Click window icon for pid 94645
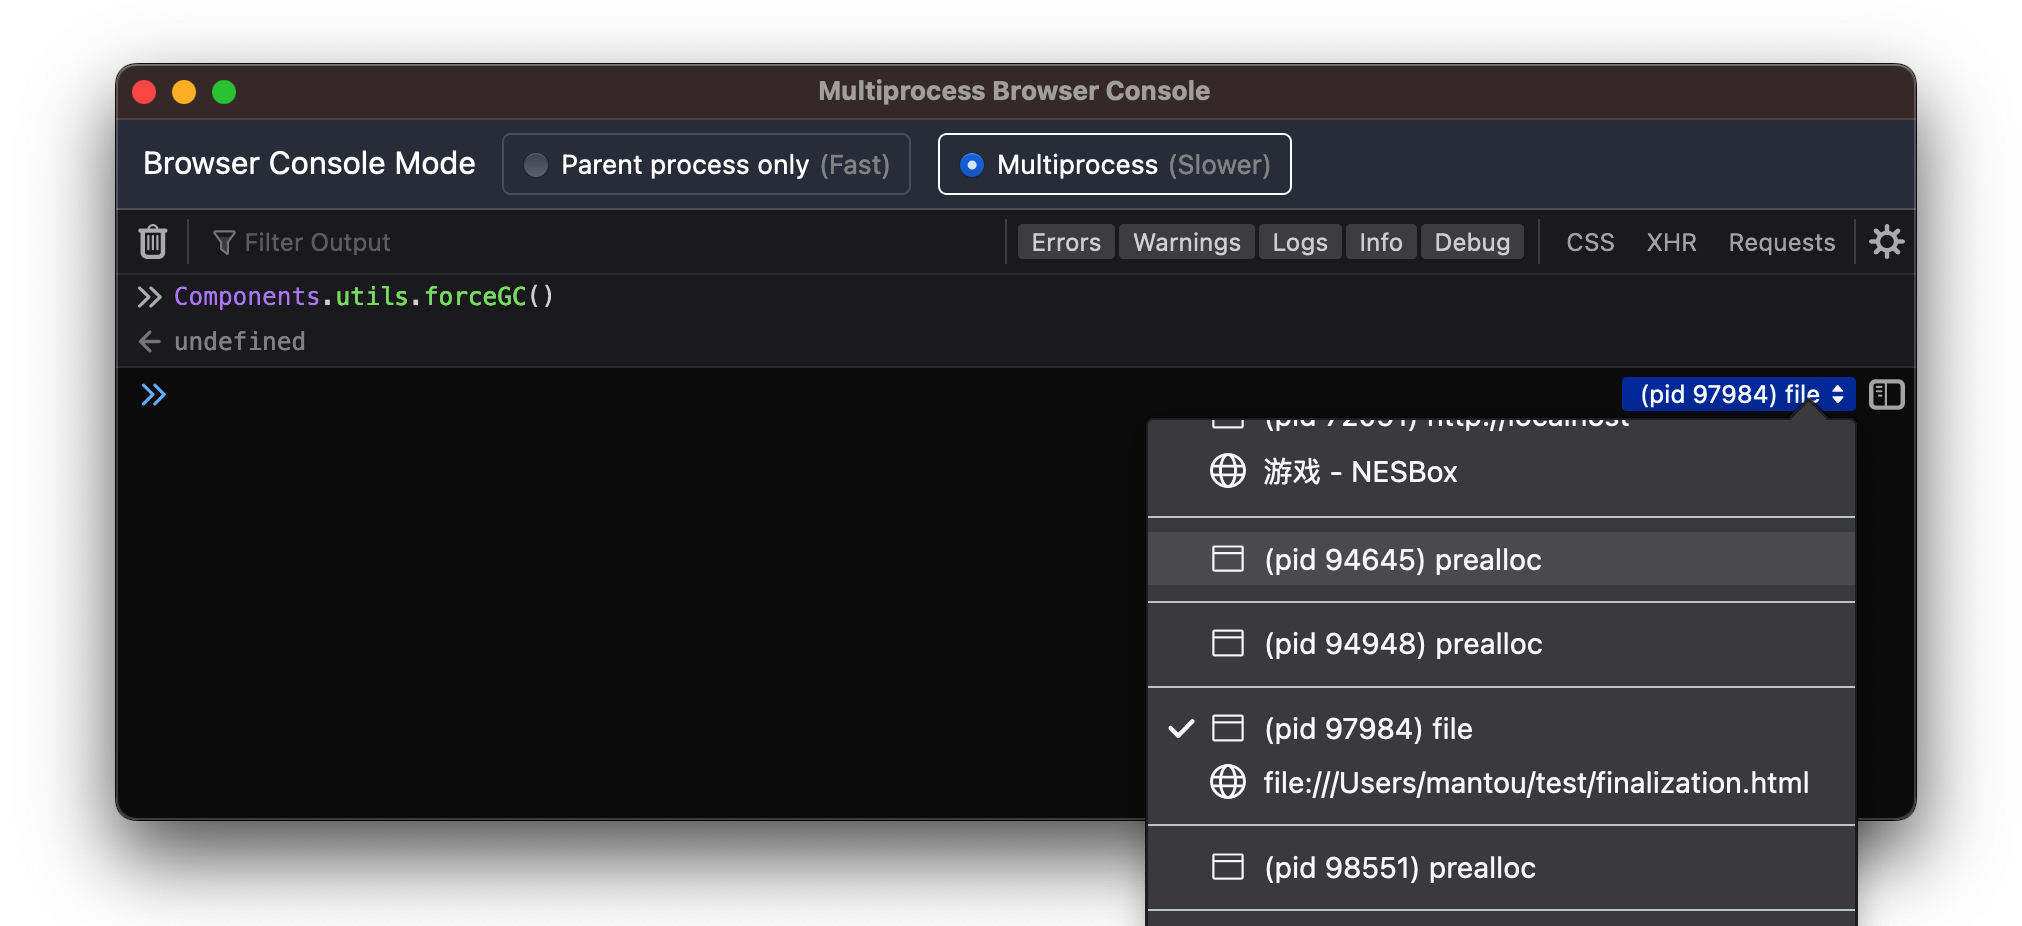This screenshot has height=926, width=2022. 1228,559
